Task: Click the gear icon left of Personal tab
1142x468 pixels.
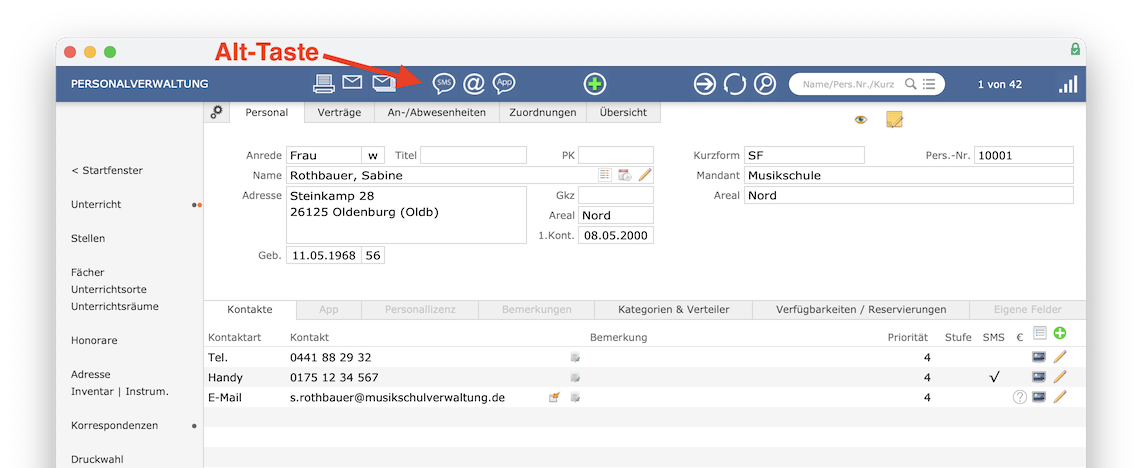Action: point(216,112)
